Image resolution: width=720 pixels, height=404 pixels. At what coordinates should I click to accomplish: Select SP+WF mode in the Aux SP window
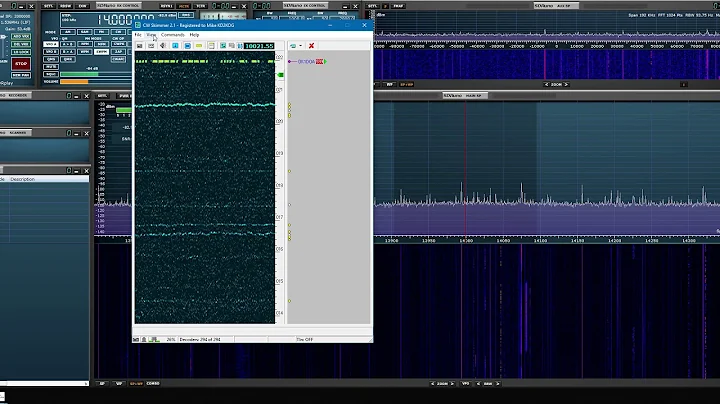pos(406,84)
